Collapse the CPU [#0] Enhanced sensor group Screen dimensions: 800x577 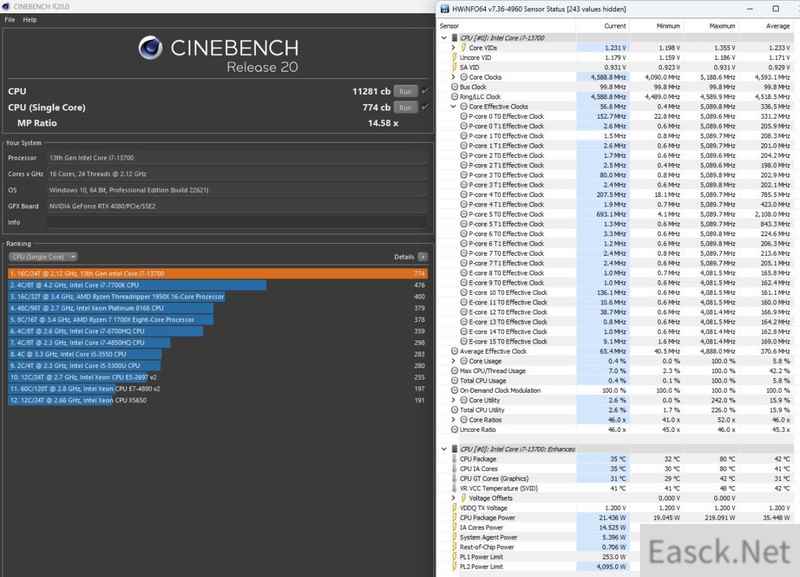click(444, 449)
